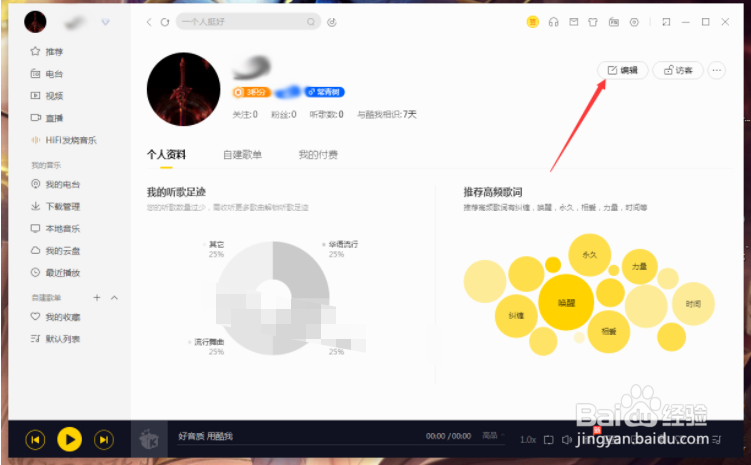751x465 pixels.
Task: Click the 唤醒 lyric bubble
Action: tap(566, 303)
